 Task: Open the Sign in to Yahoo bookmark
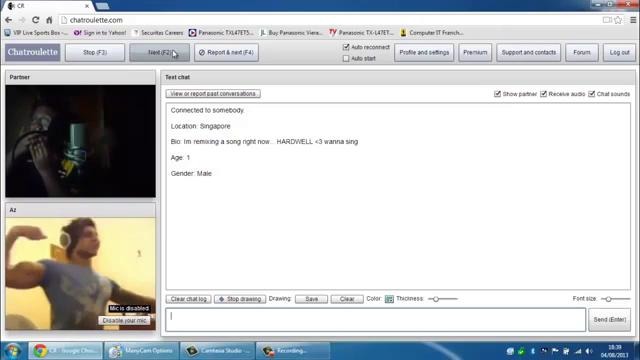pos(100,33)
